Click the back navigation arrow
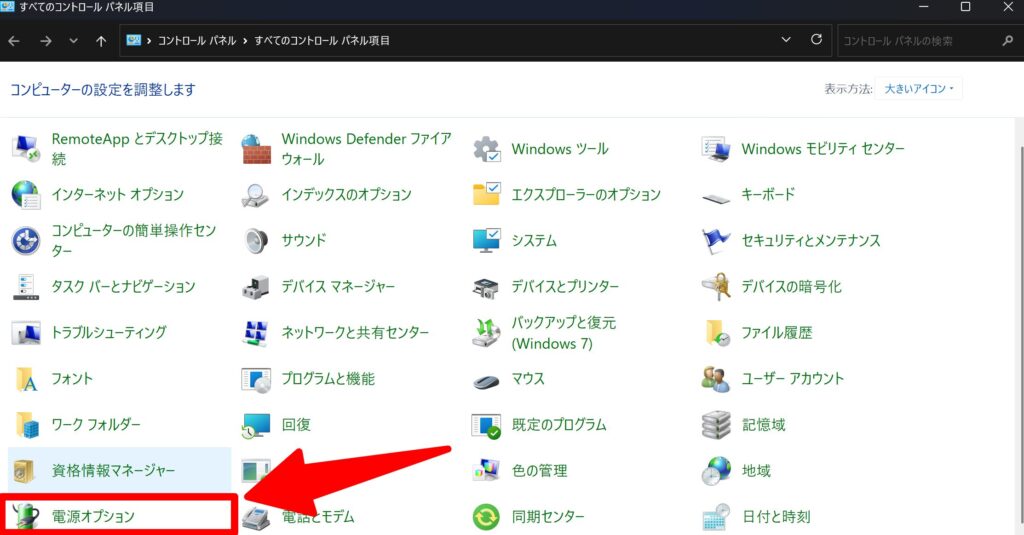 click(14, 41)
